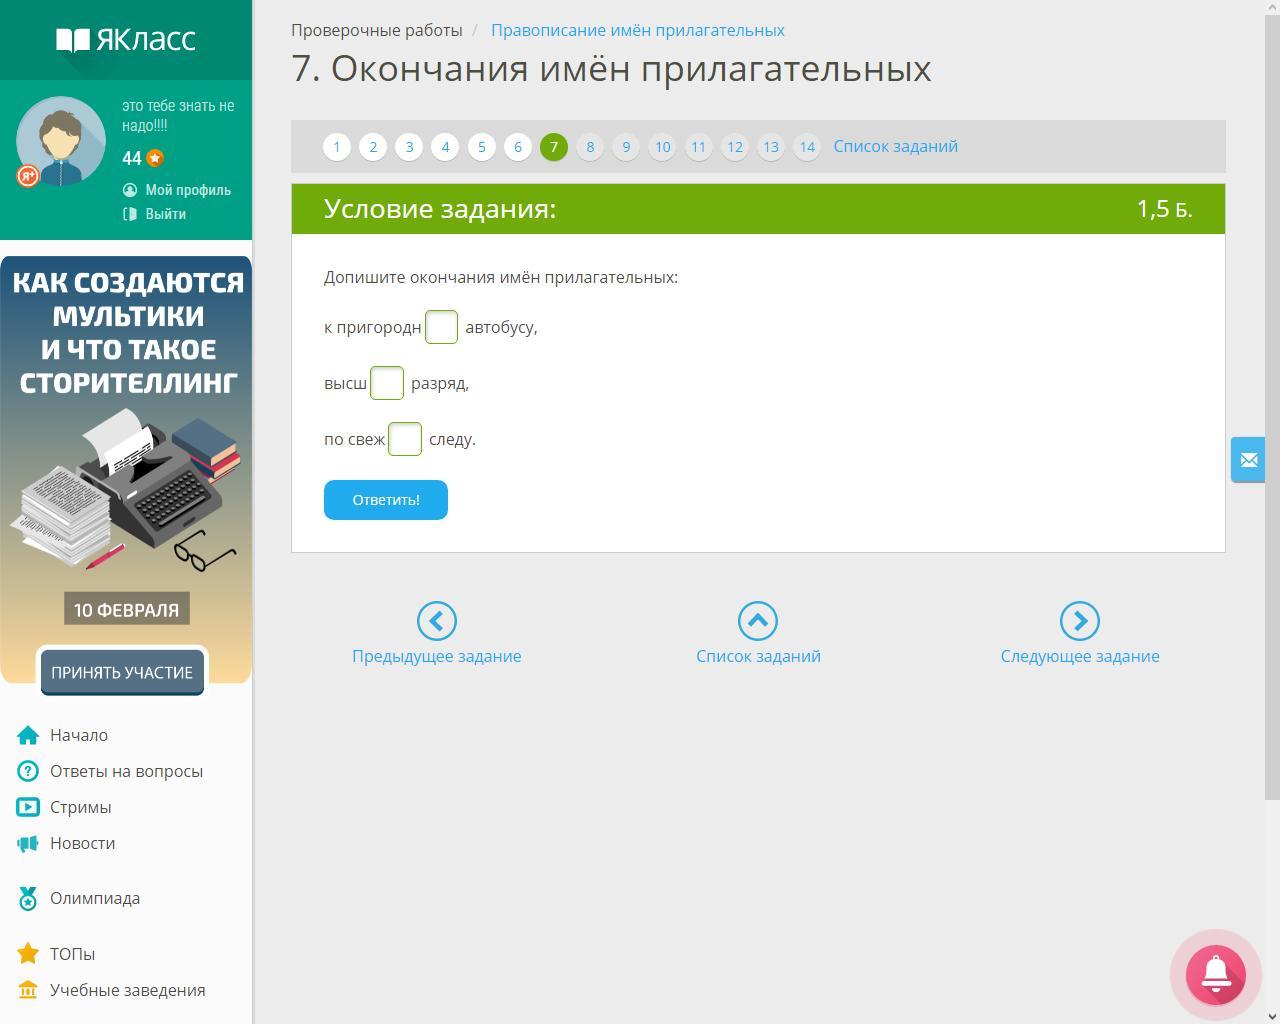This screenshot has height=1024, width=1280.
Task: Open Стримы menu item
Action: (80, 807)
